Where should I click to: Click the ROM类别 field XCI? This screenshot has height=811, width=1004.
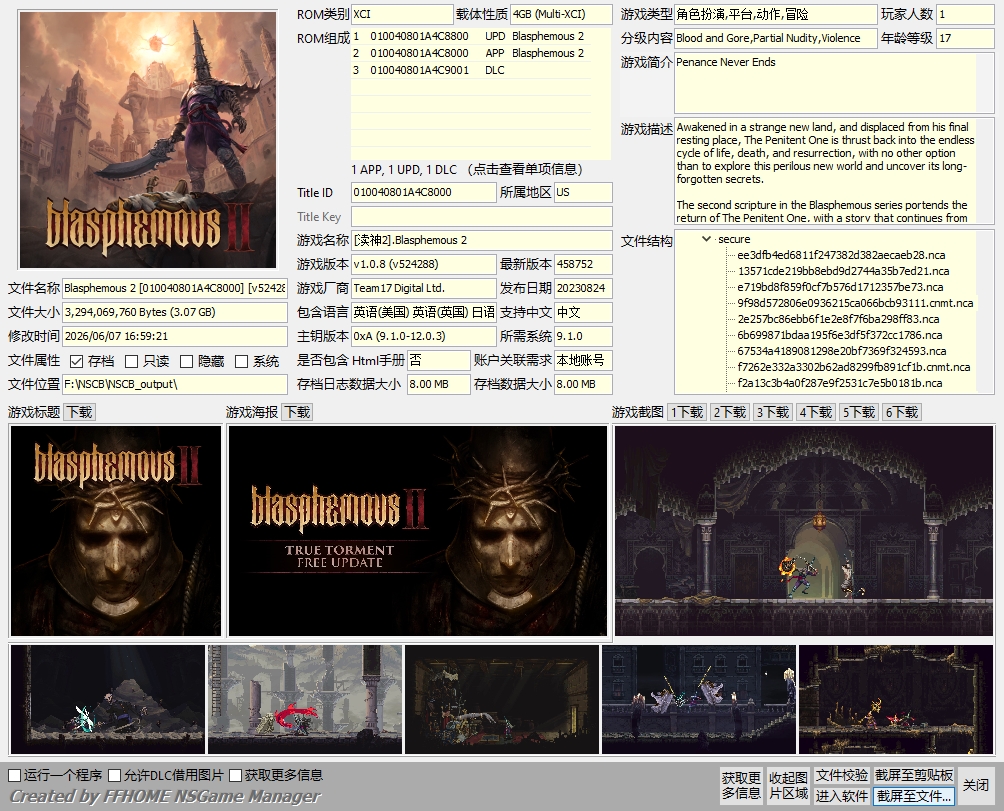pyautogui.click(x=402, y=14)
